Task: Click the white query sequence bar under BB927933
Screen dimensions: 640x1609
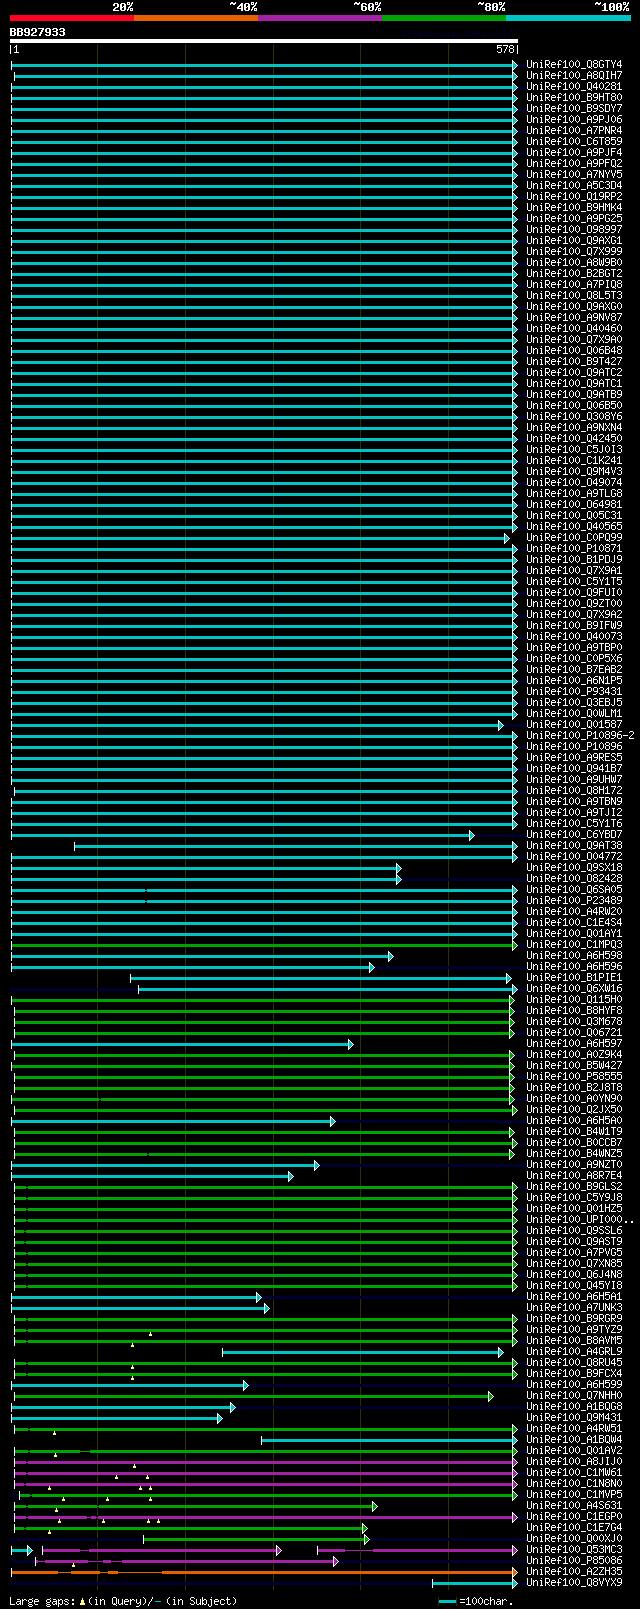Action: click(264, 41)
